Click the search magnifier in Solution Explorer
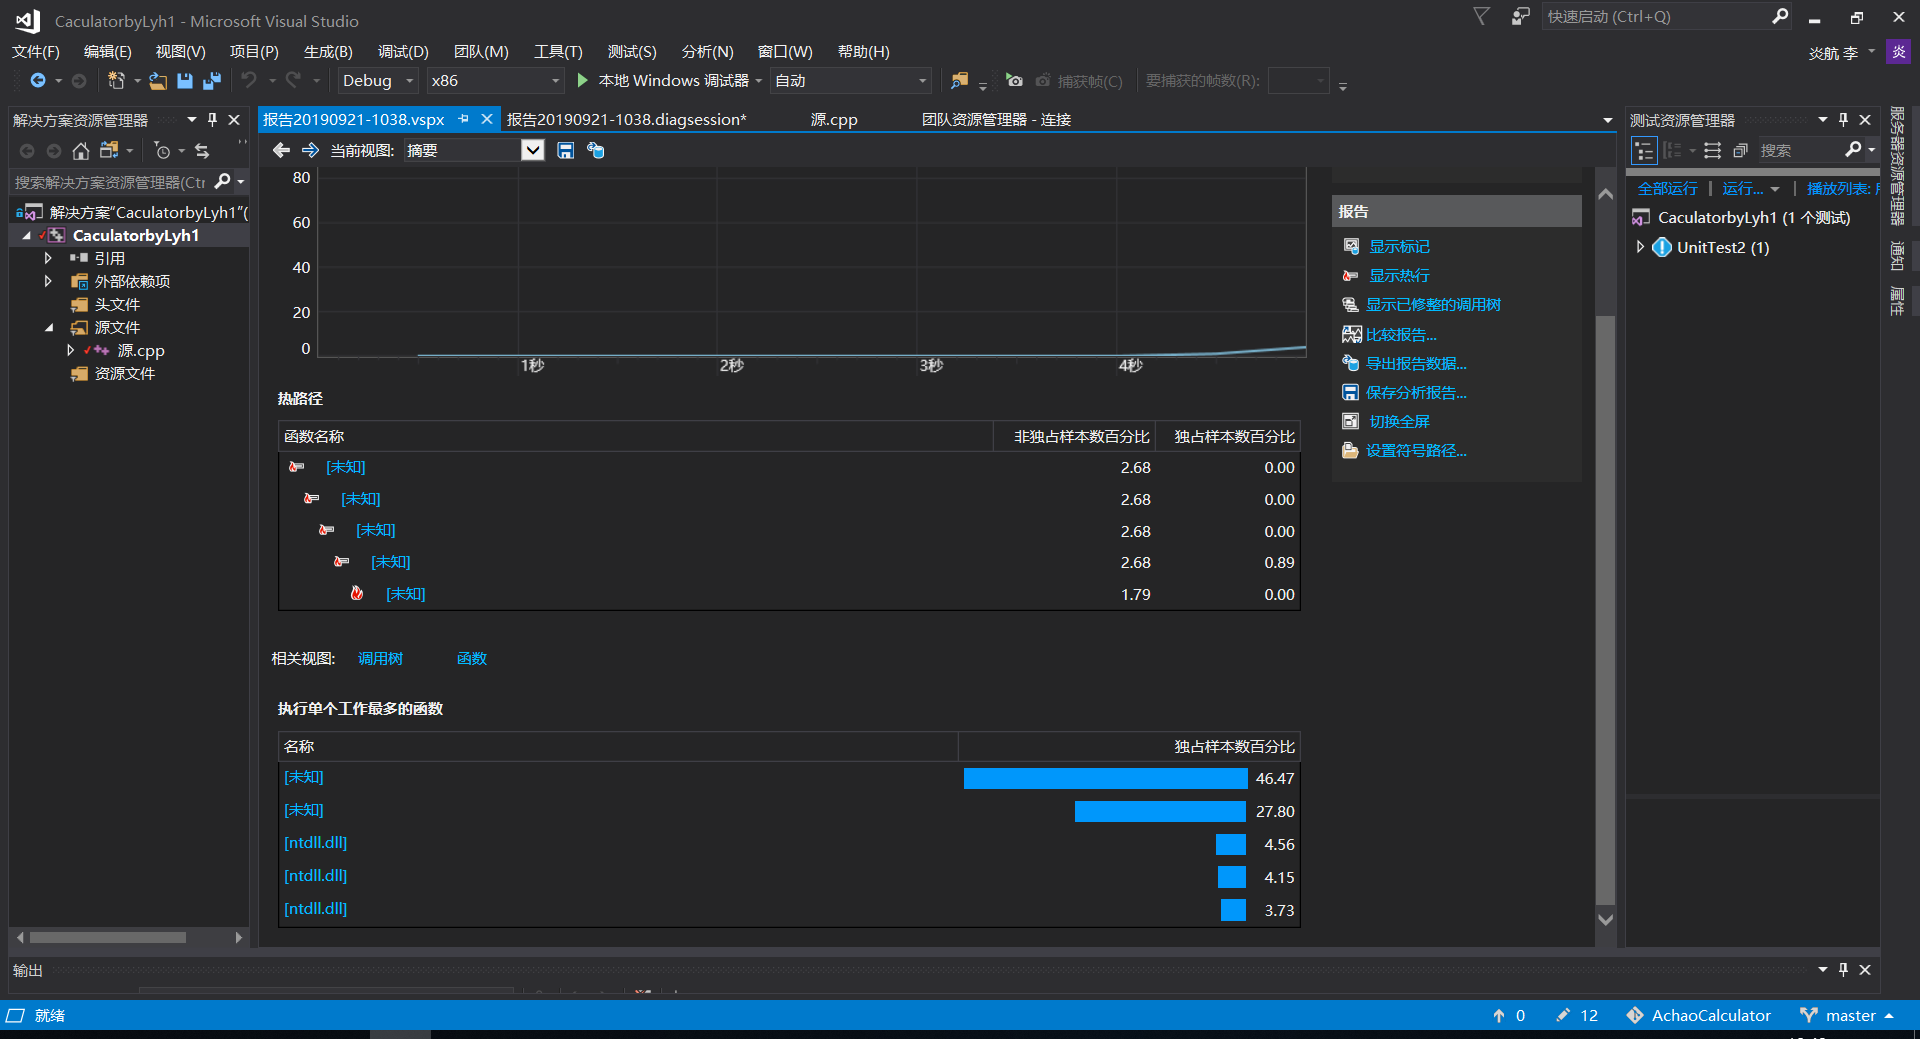1920x1039 pixels. tap(222, 181)
